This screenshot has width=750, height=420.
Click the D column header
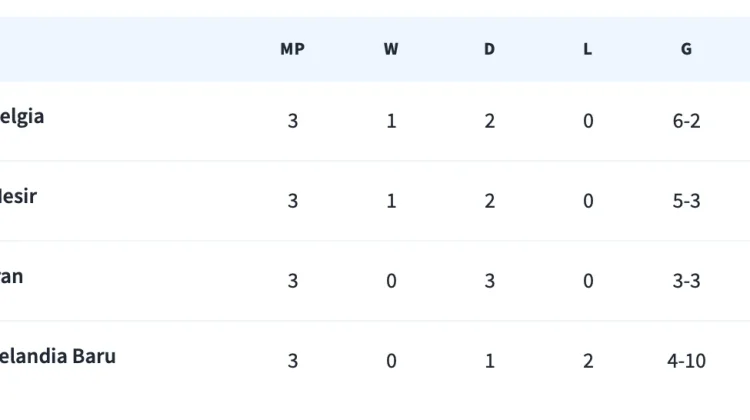489,49
